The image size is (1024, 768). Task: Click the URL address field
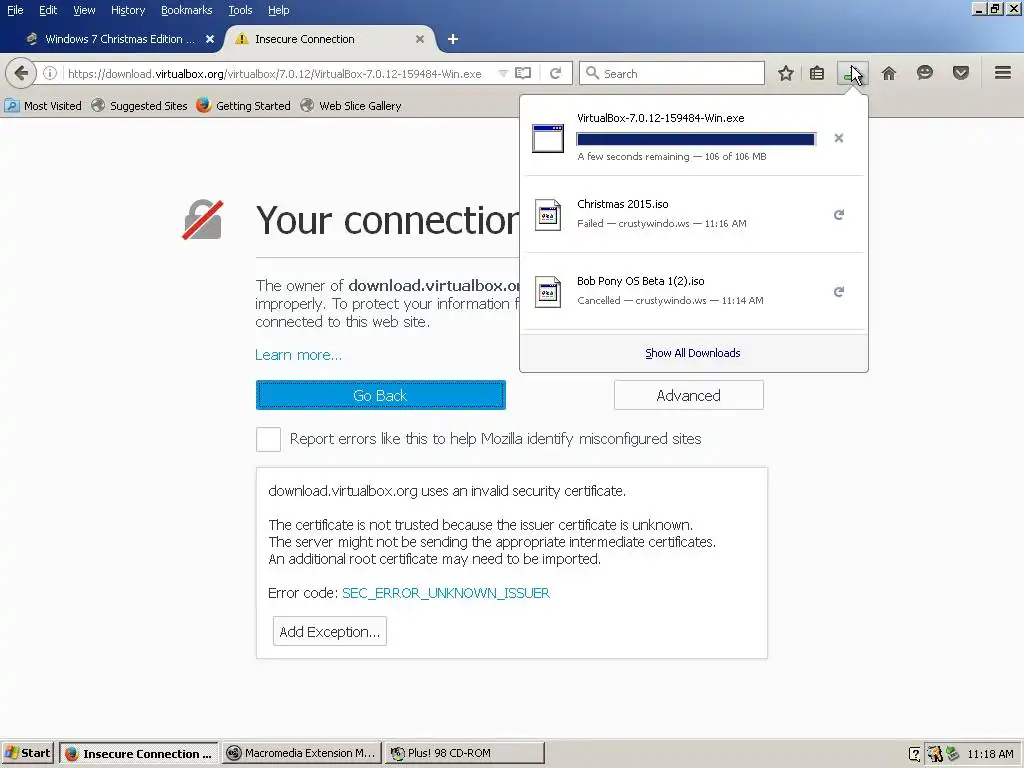coord(275,74)
